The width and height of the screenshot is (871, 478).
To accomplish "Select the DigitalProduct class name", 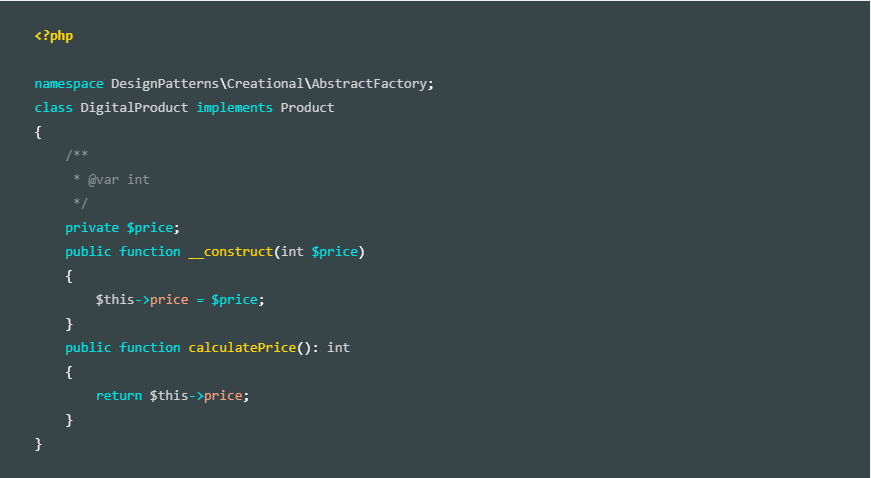I will [134, 108].
